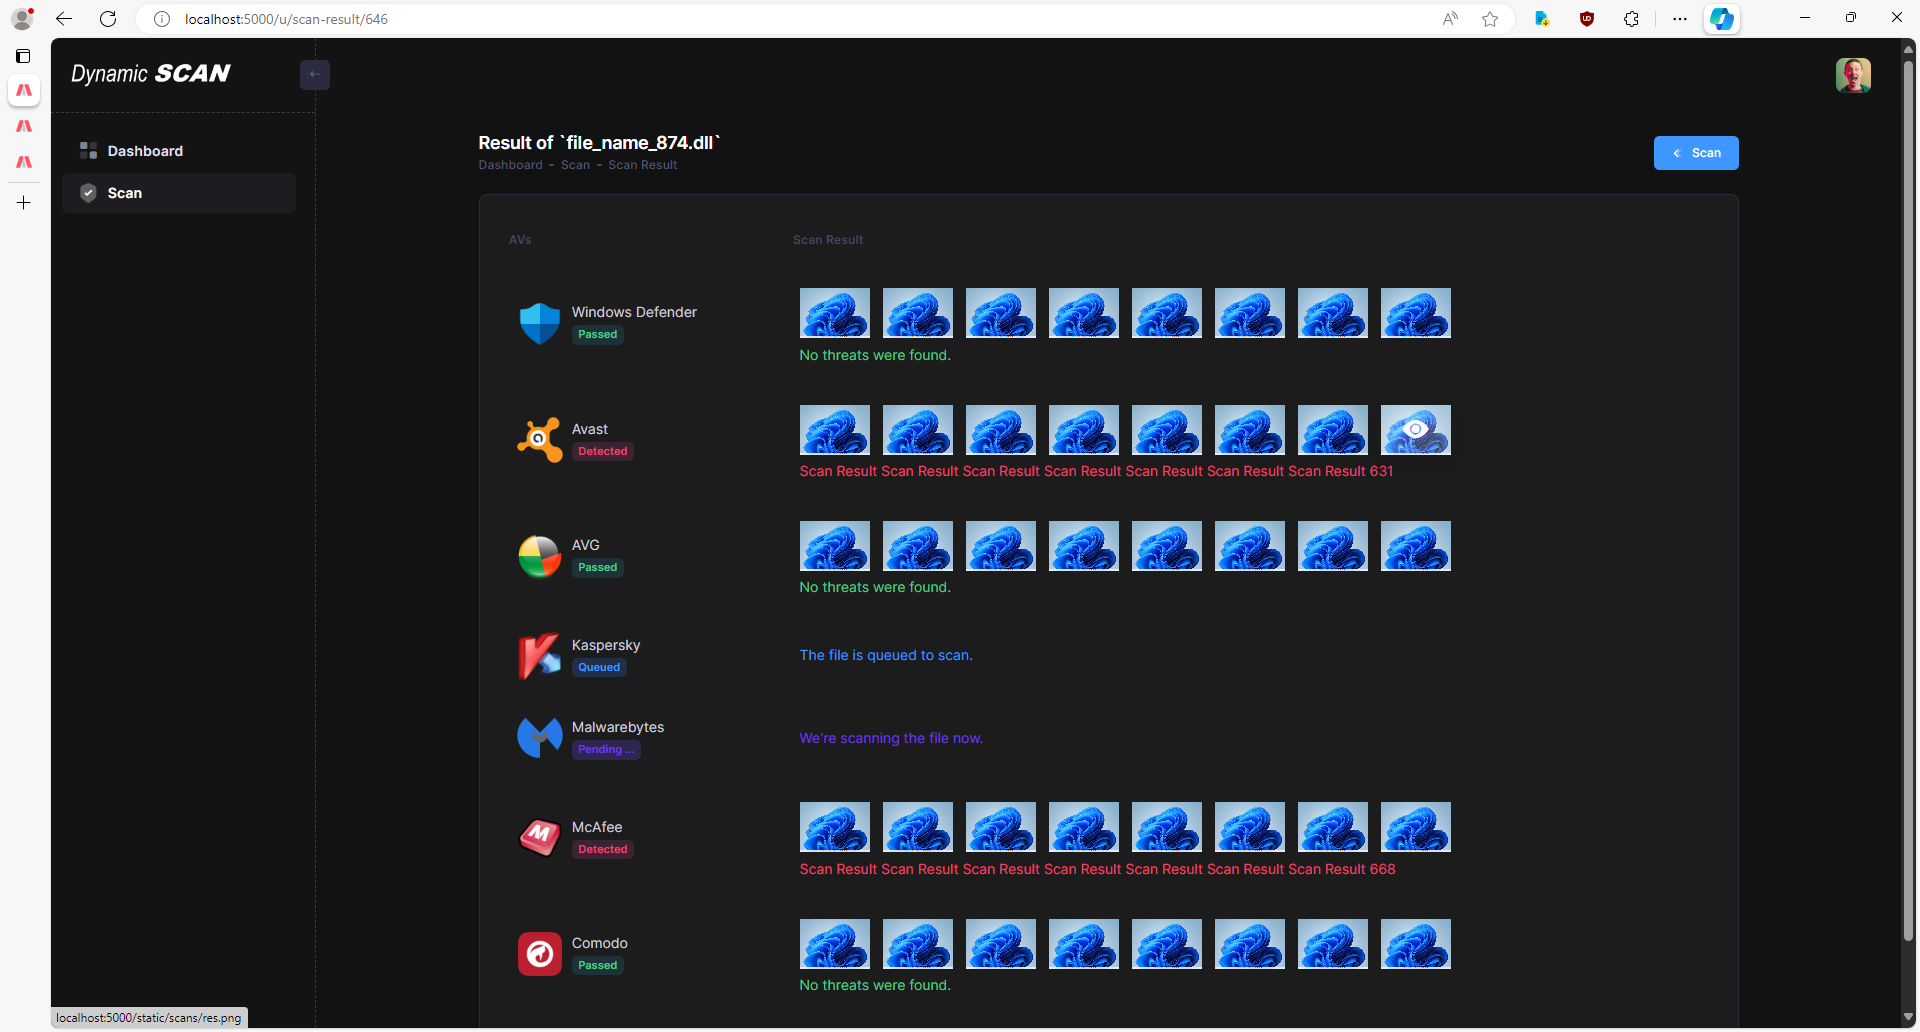Open Dashboard in the sidebar
The width and height of the screenshot is (1920, 1032).
tap(145, 151)
